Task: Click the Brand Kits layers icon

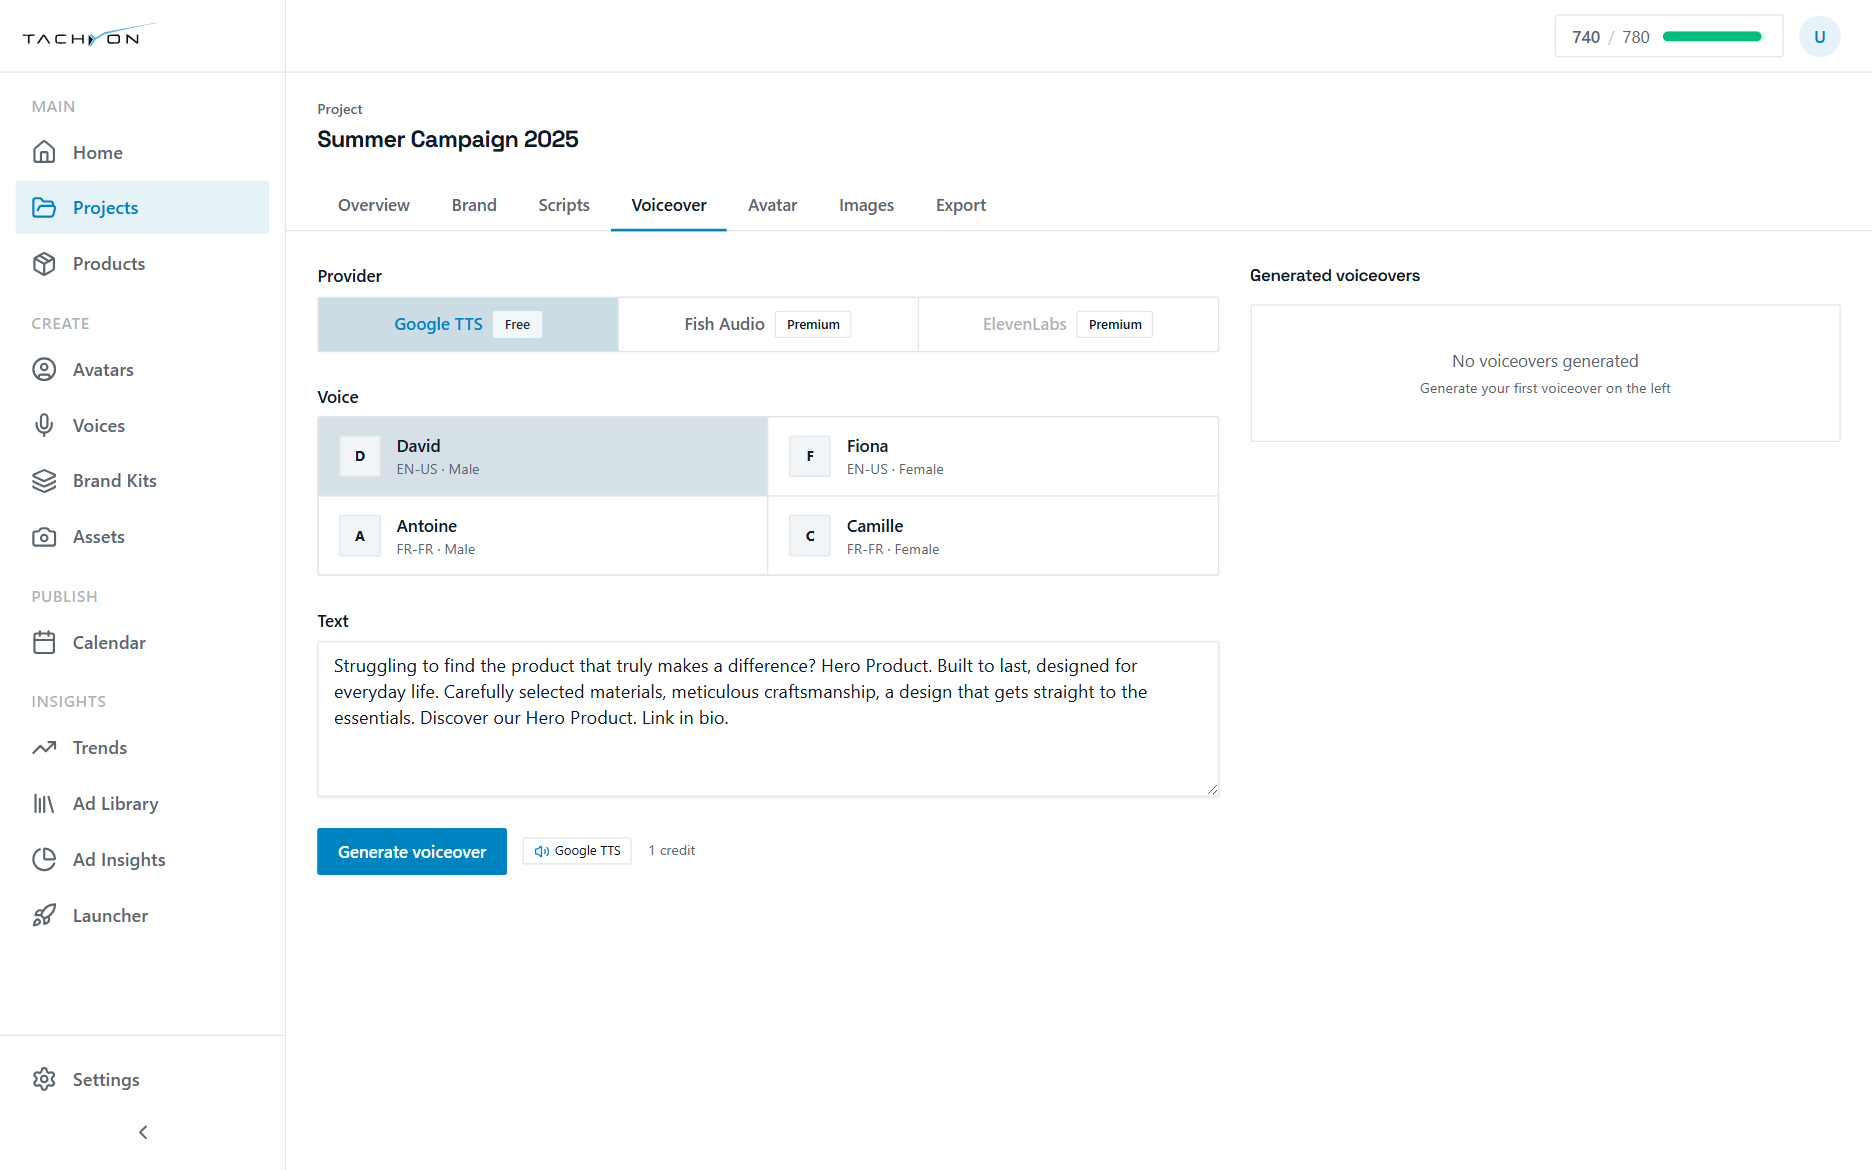Action: [44, 480]
